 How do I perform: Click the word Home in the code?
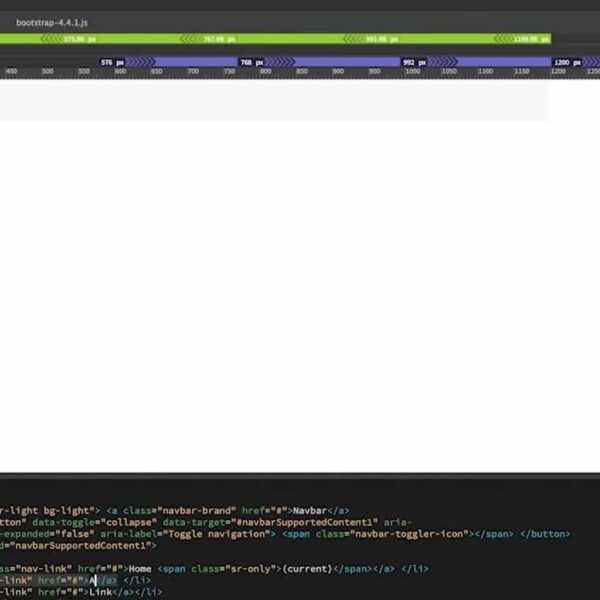pos(140,568)
